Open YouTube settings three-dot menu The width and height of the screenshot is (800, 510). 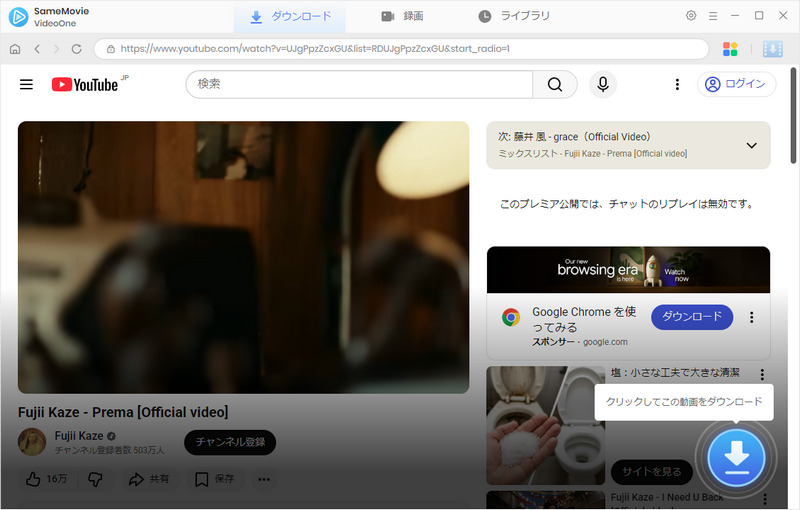point(677,84)
